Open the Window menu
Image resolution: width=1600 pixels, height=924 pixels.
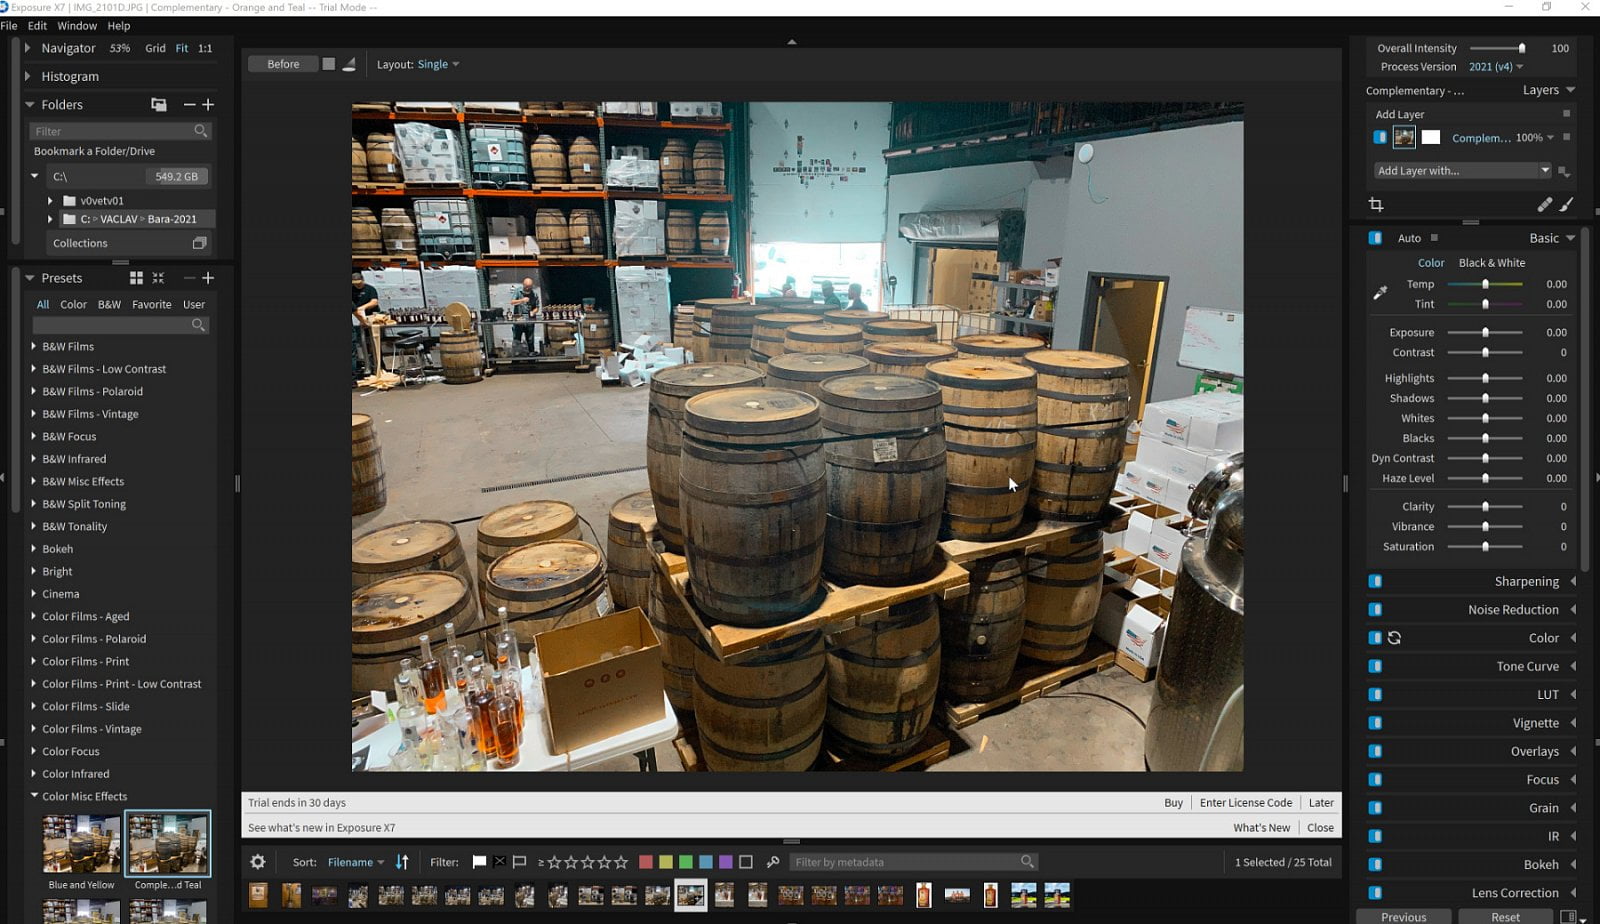tap(77, 26)
